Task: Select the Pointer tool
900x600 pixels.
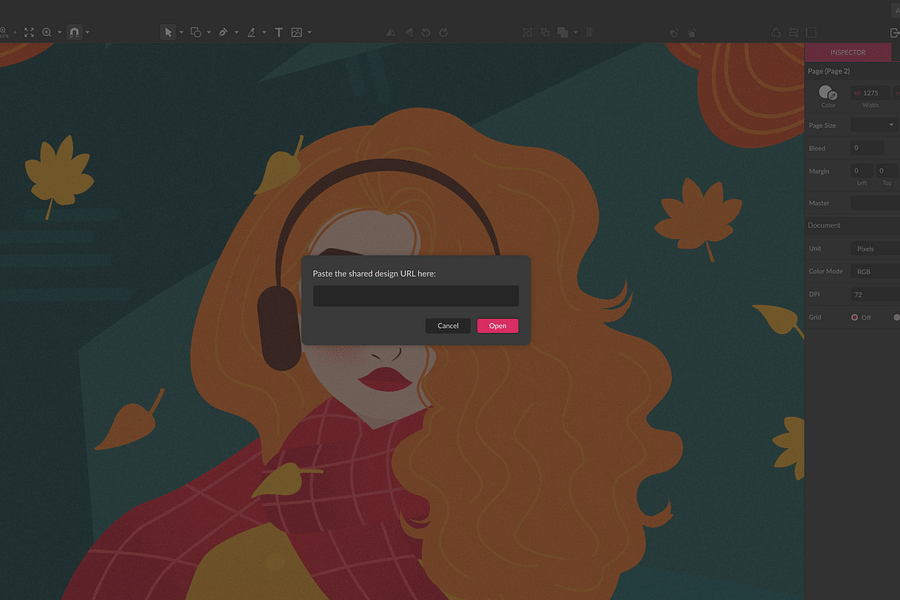Action: pyautogui.click(x=168, y=32)
